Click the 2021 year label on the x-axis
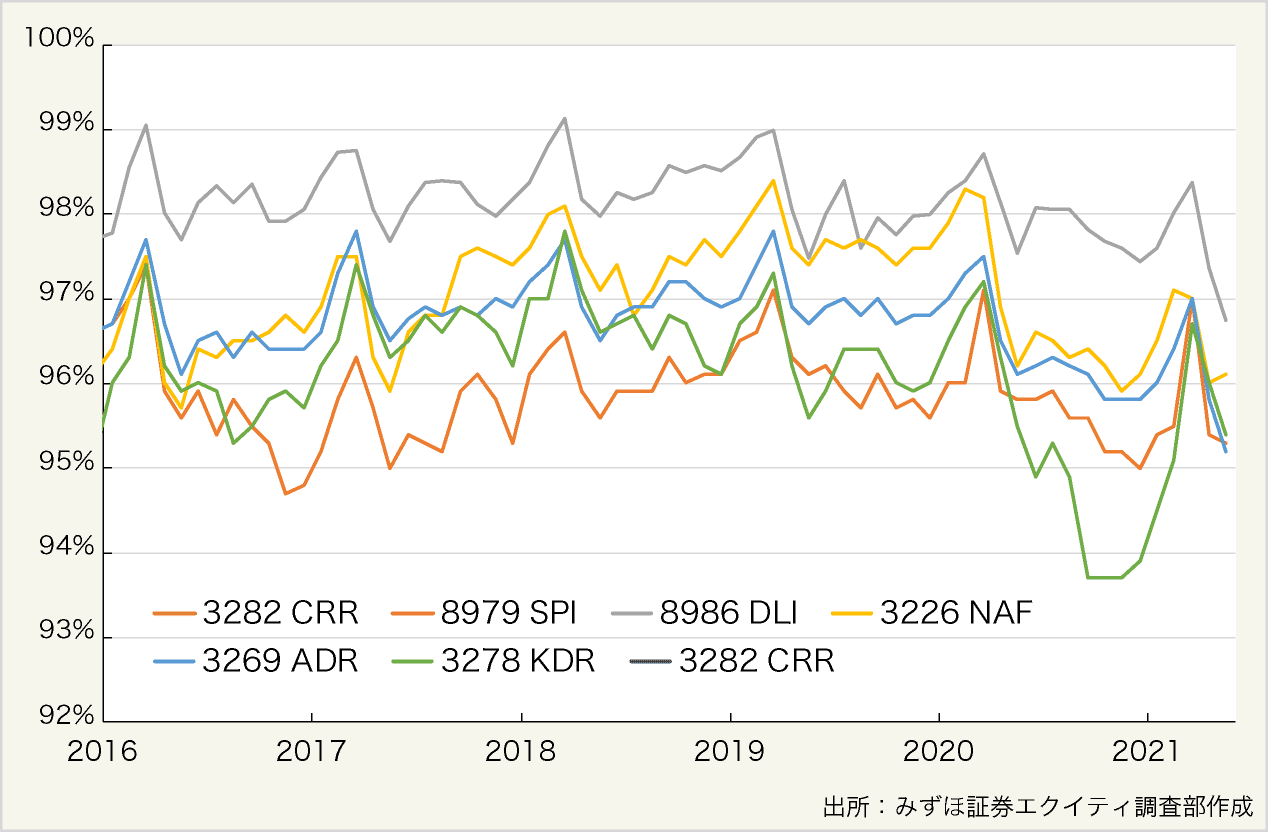 click(1147, 752)
